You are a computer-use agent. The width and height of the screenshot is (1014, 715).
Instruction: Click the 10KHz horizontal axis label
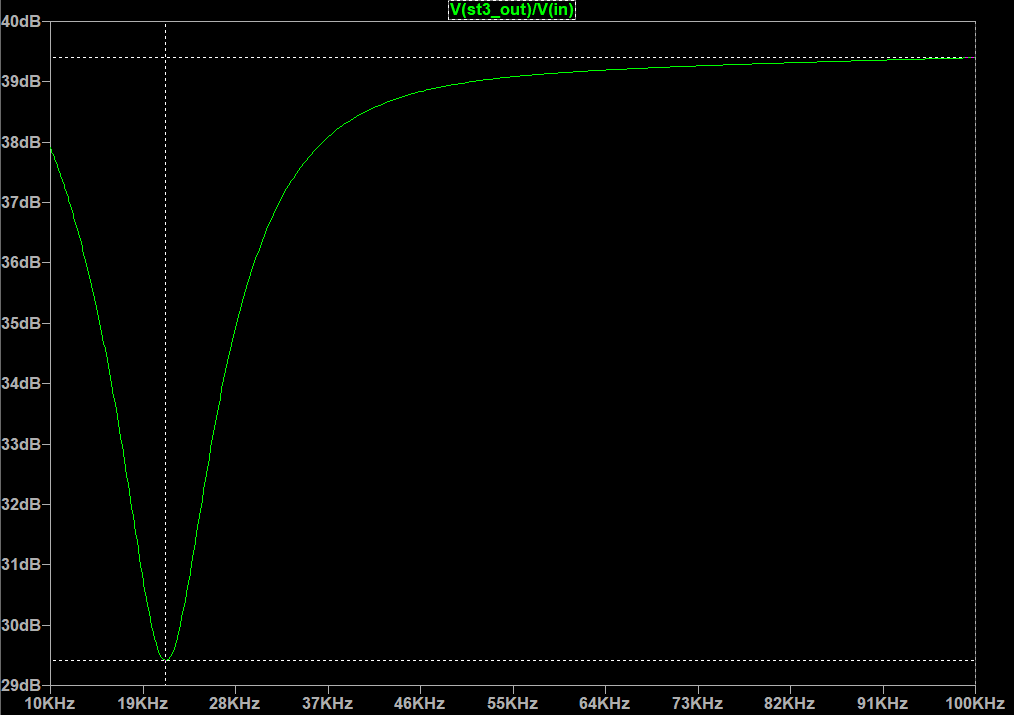[x=50, y=704]
